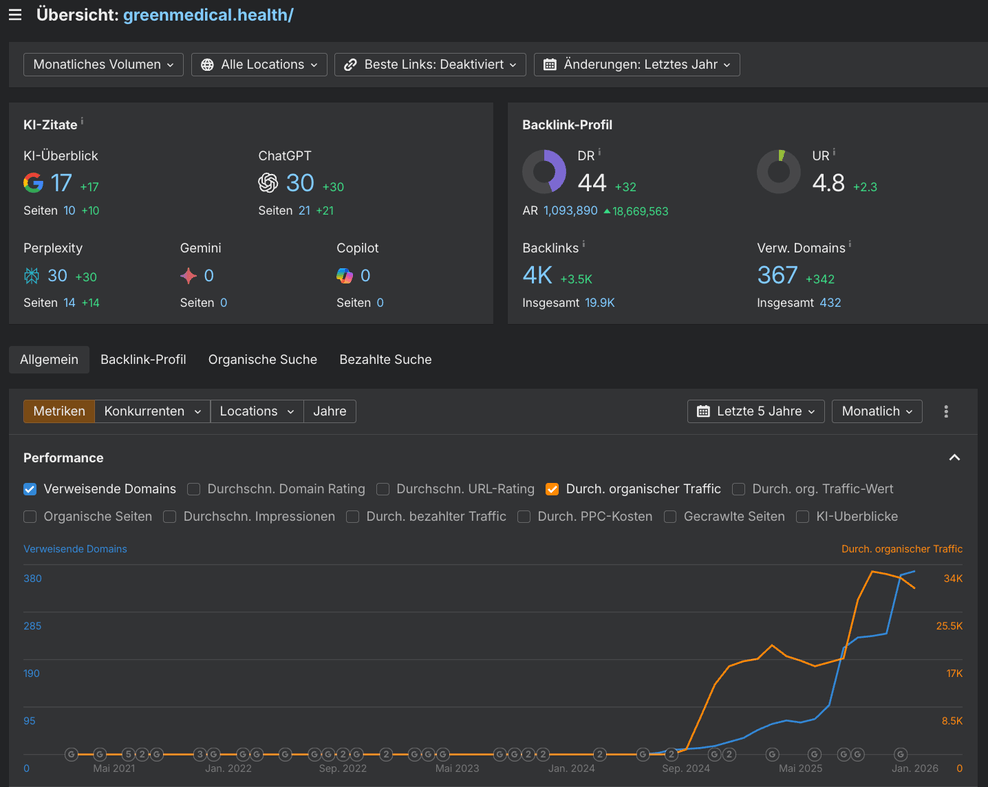Image resolution: width=988 pixels, height=787 pixels.
Task: Click the Perplexity logo icon
Action: tap(32, 276)
